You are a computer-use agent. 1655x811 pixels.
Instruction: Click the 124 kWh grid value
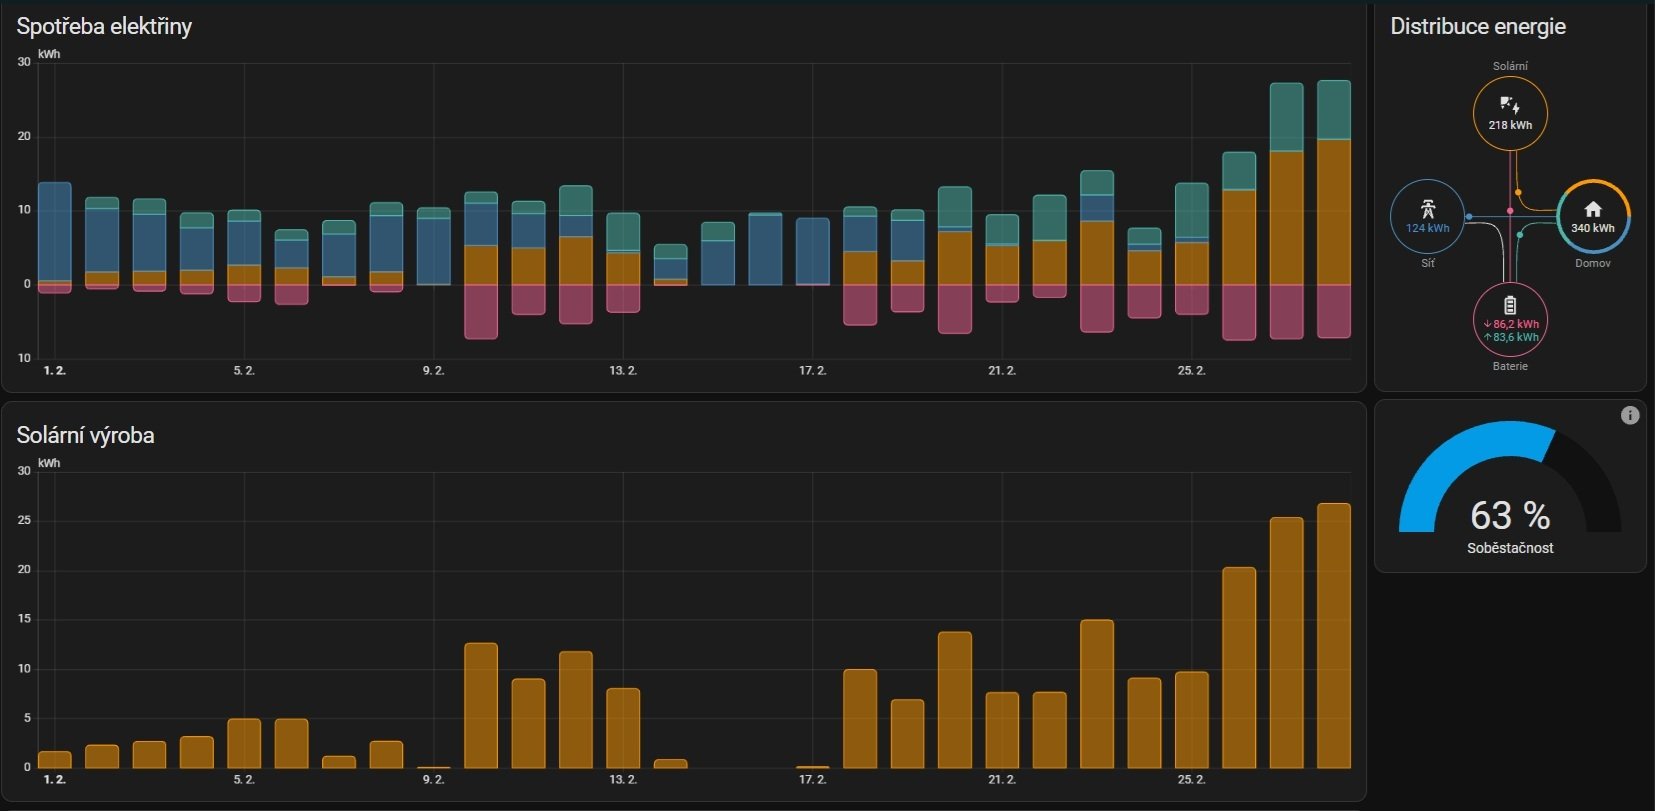pos(1428,228)
